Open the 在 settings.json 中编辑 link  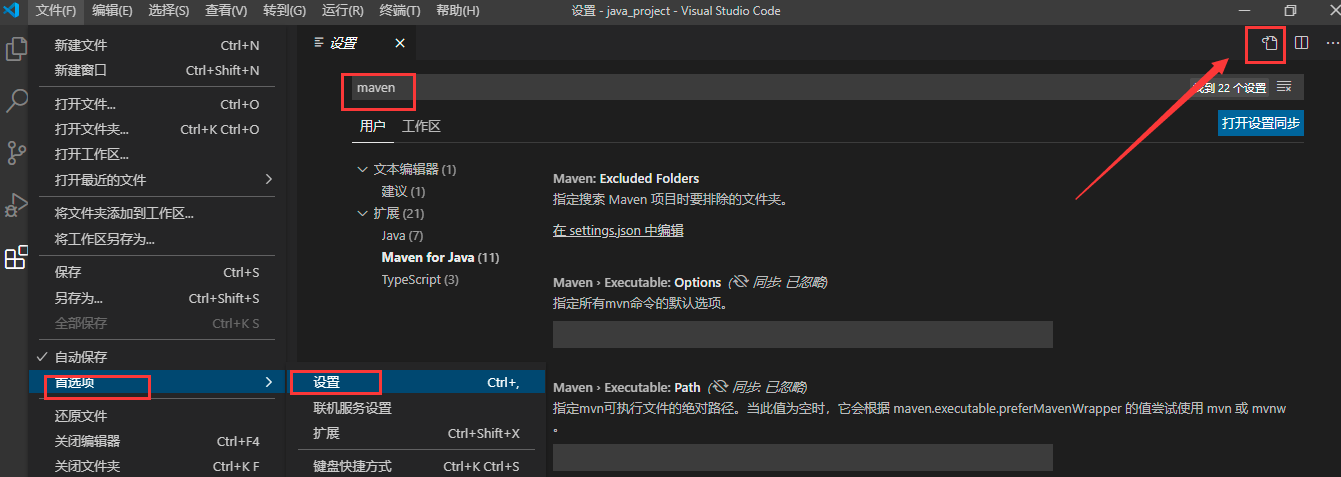618,230
